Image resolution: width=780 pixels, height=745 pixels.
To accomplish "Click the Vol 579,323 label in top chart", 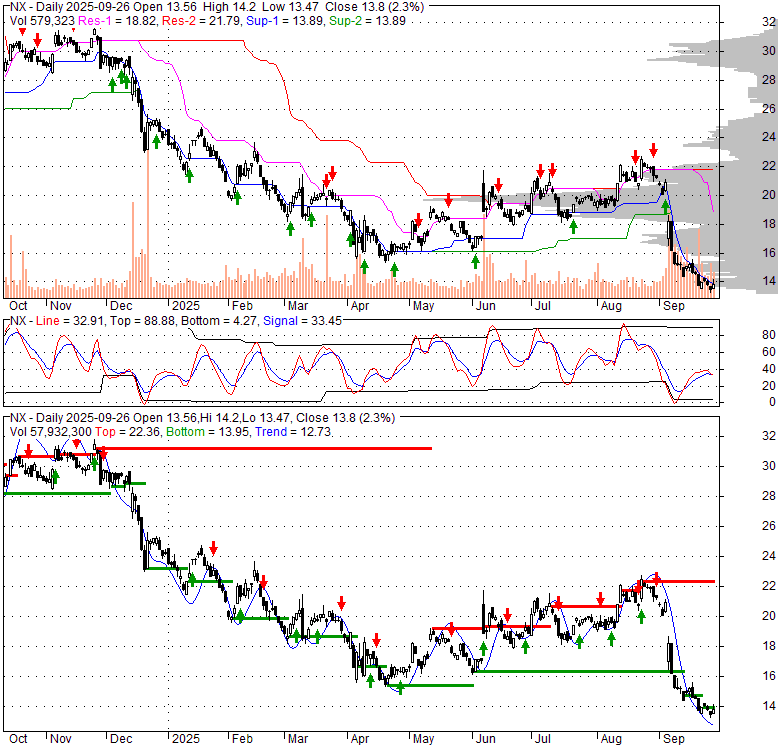I will pos(42,21).
